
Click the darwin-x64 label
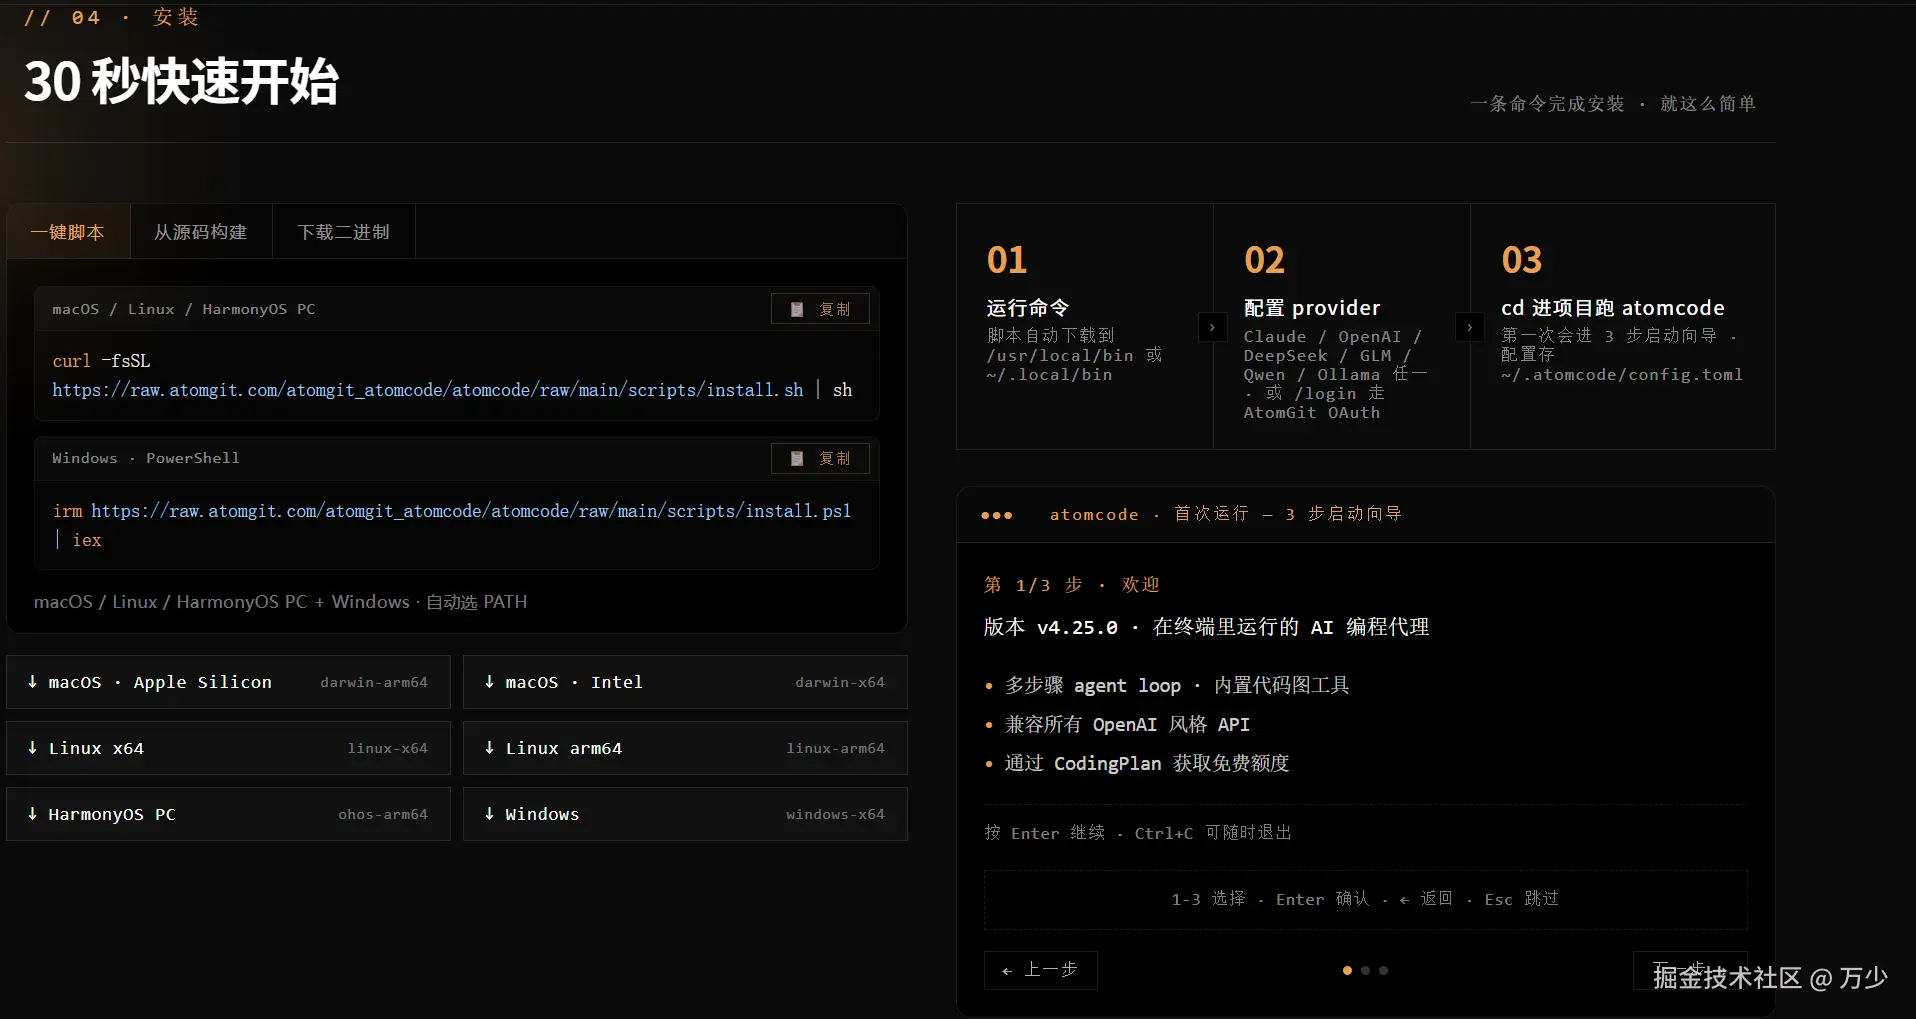coord(840,682)
